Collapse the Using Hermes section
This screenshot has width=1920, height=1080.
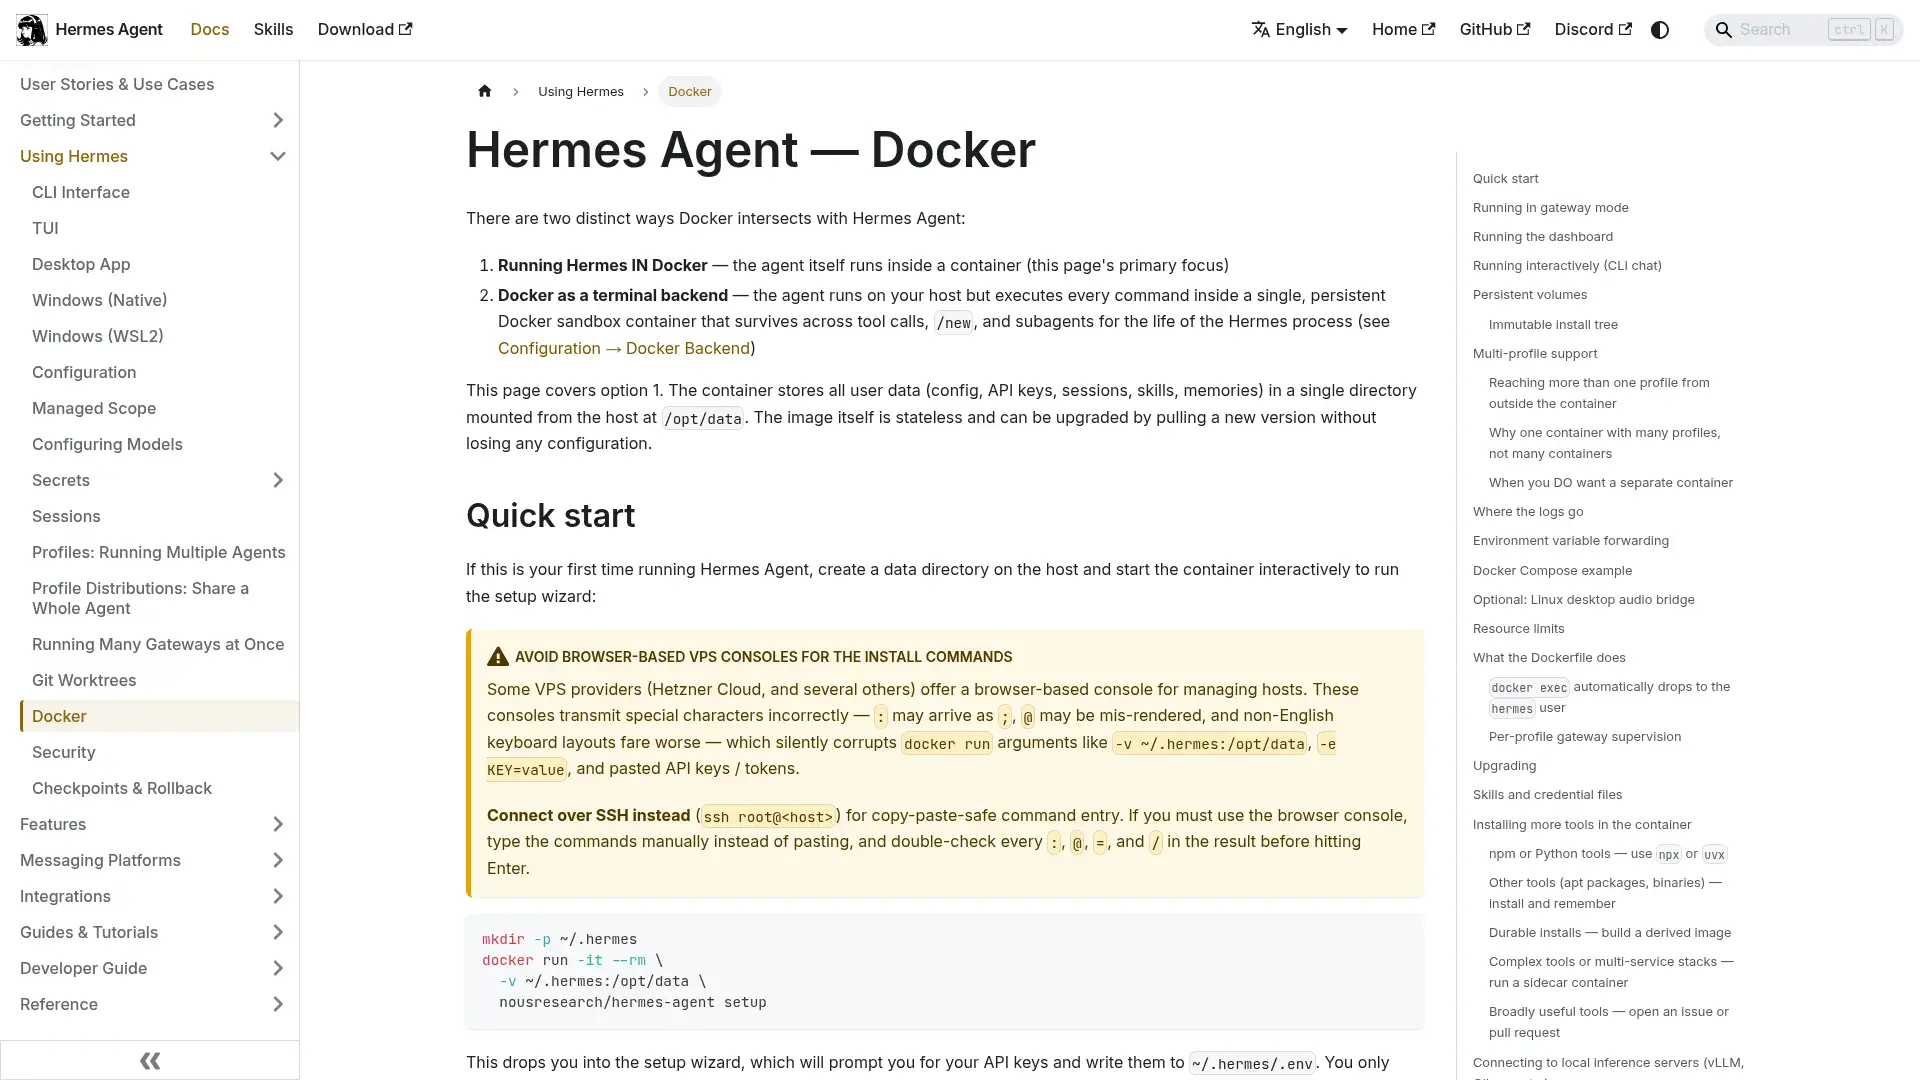277,156
